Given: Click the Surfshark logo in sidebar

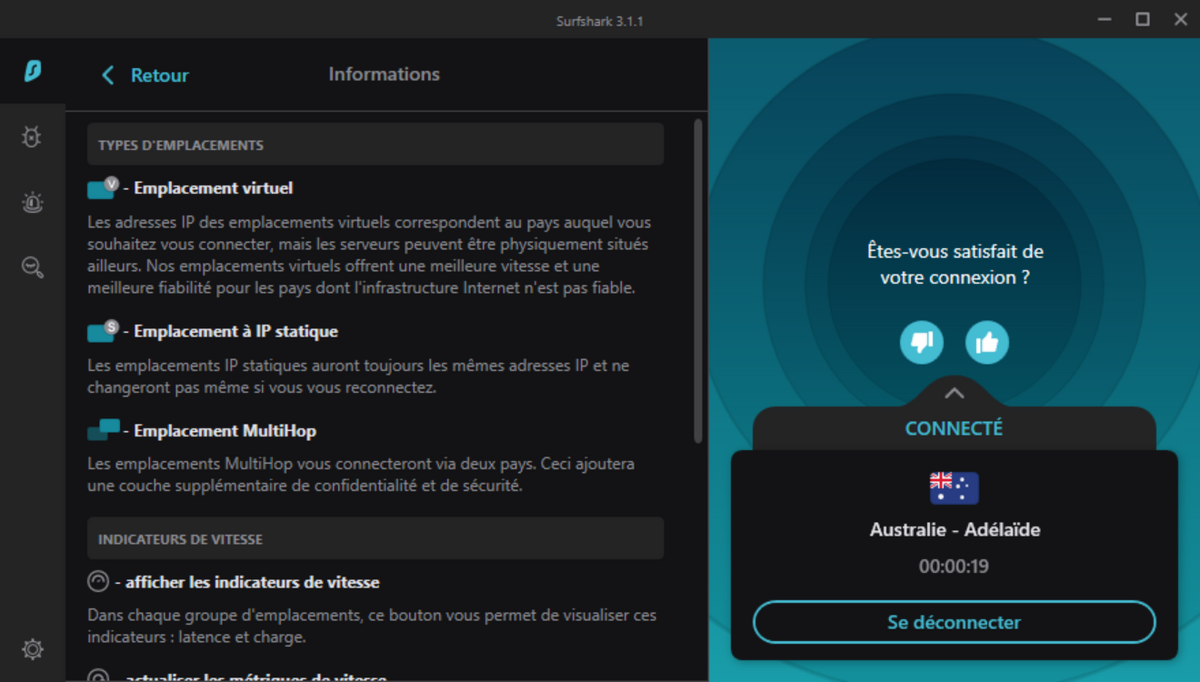Looking at the screenshot, I should 33,71.
